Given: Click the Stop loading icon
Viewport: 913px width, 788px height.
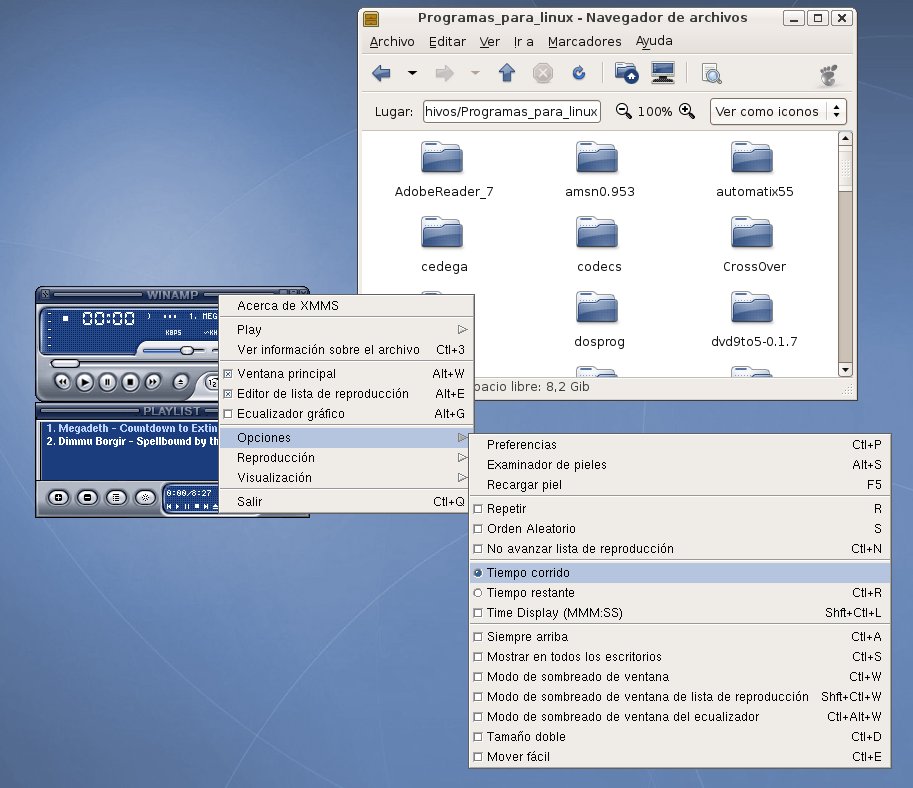Looking at the screenshot, I should point(543,73).
